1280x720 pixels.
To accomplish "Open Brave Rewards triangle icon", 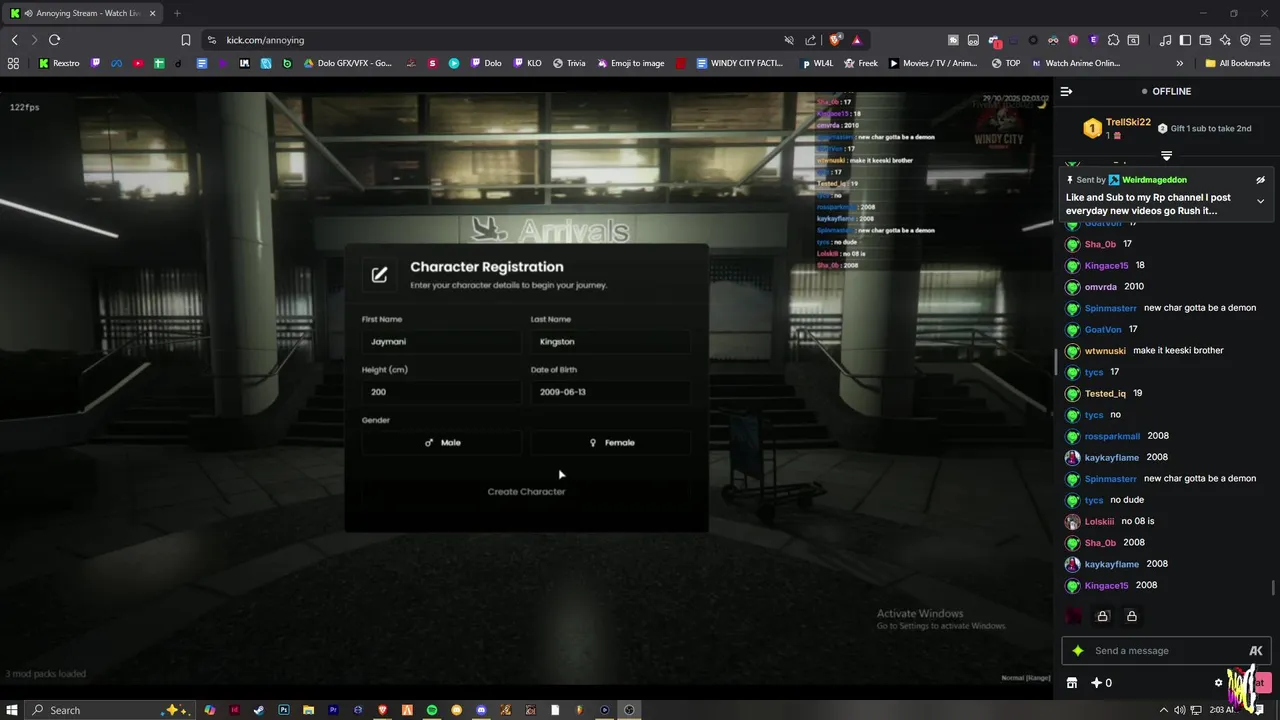I will (857, 40).
